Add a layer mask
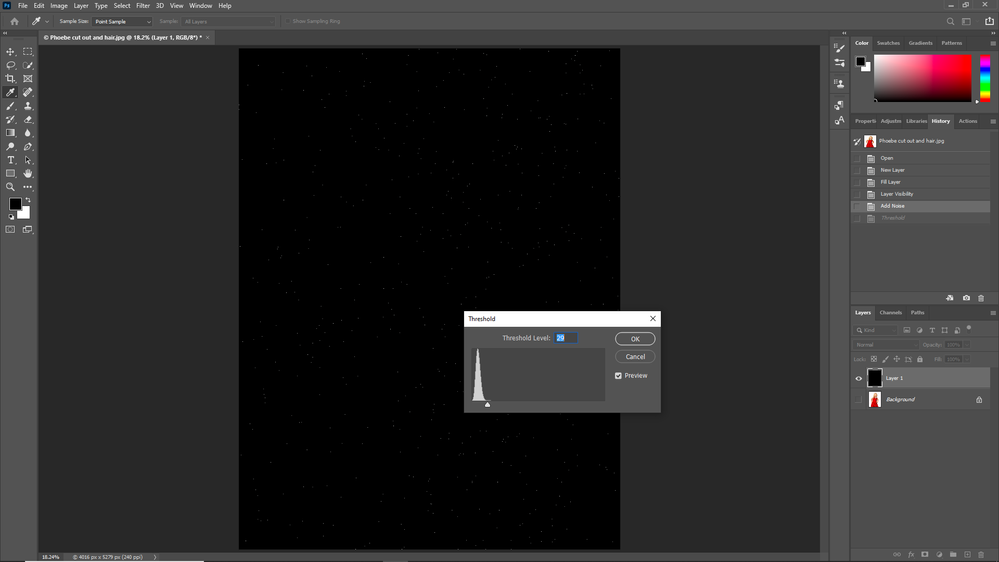The height and width of the screenshot is (562, 999). (924, 554)
